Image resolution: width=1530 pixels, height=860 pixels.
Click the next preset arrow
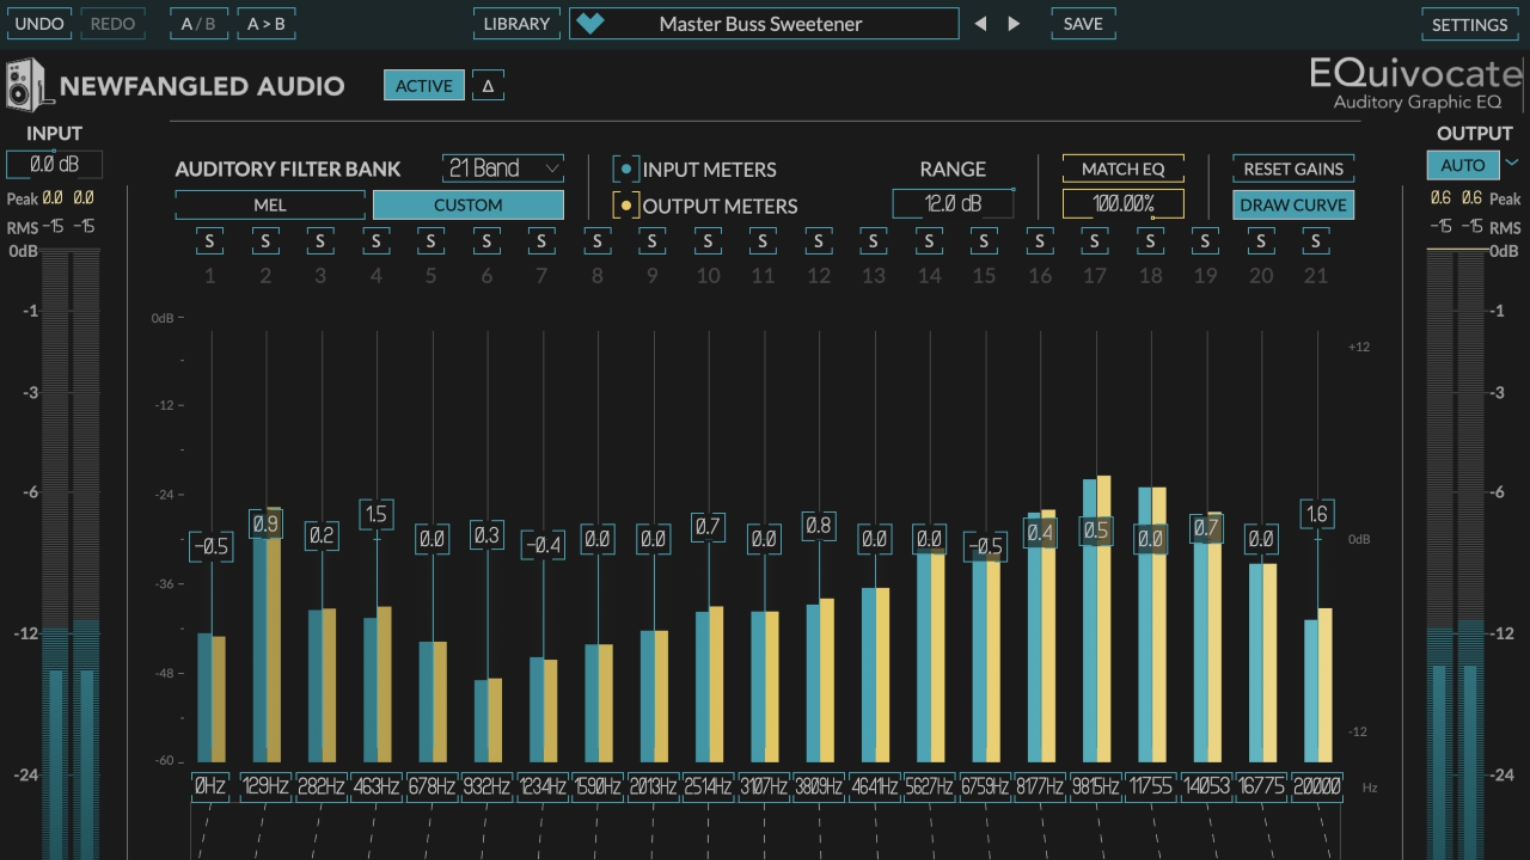1014,23
